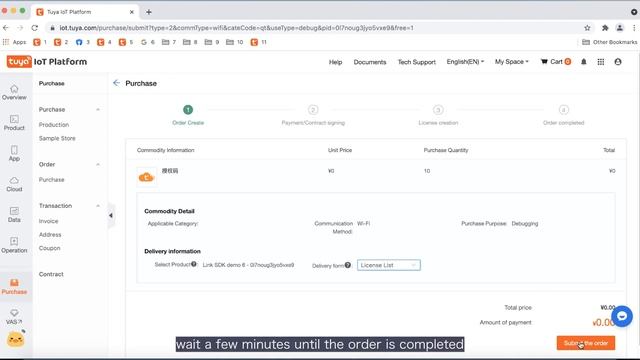Click the Order completed step 4
The width and height of the screenshot is (640, 360).
point(563,115)
